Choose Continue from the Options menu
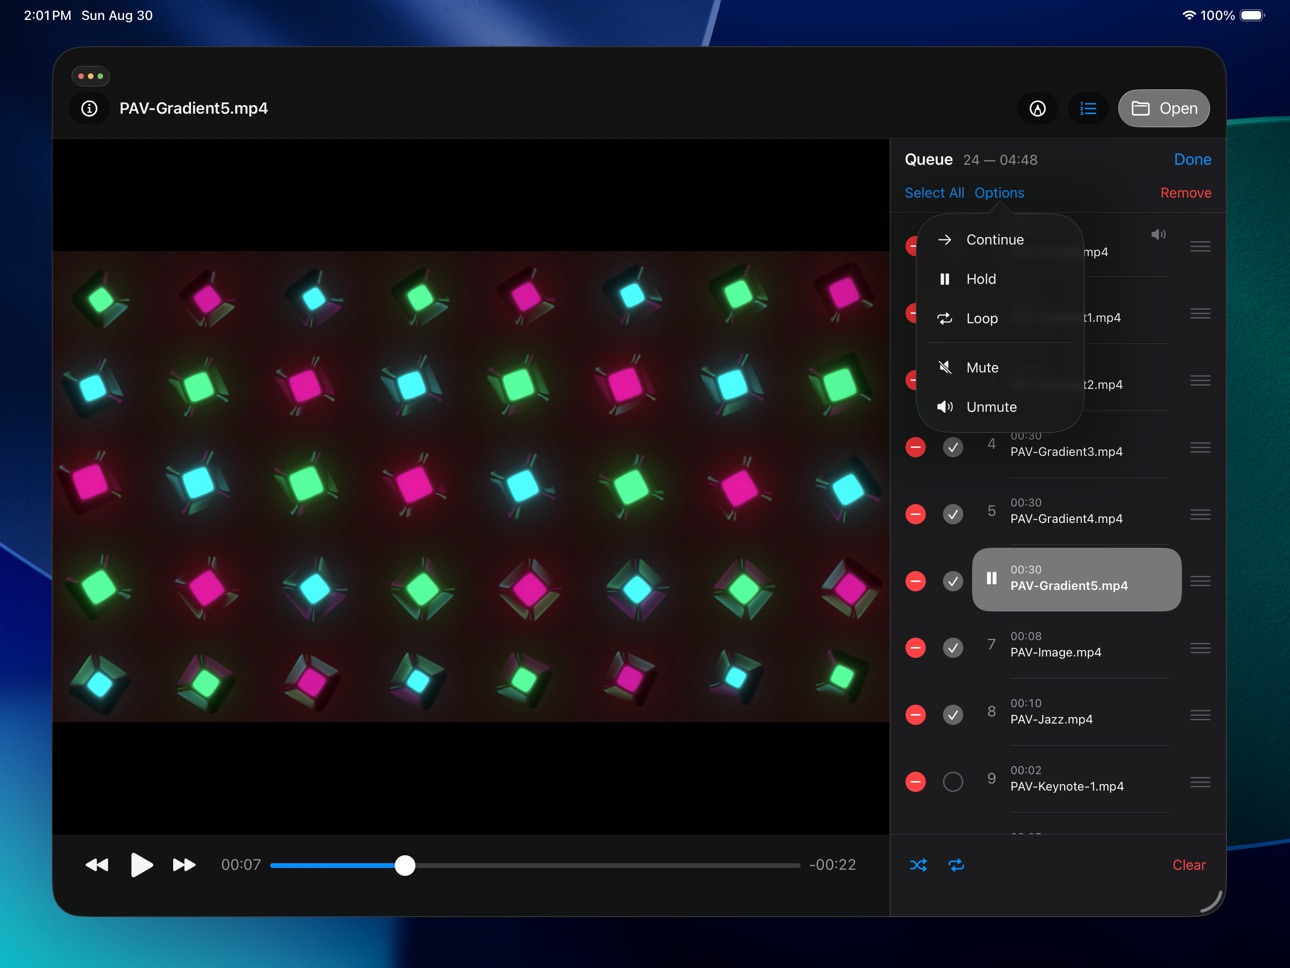The height and width of the screenshot is (968, 1290). 999,240
